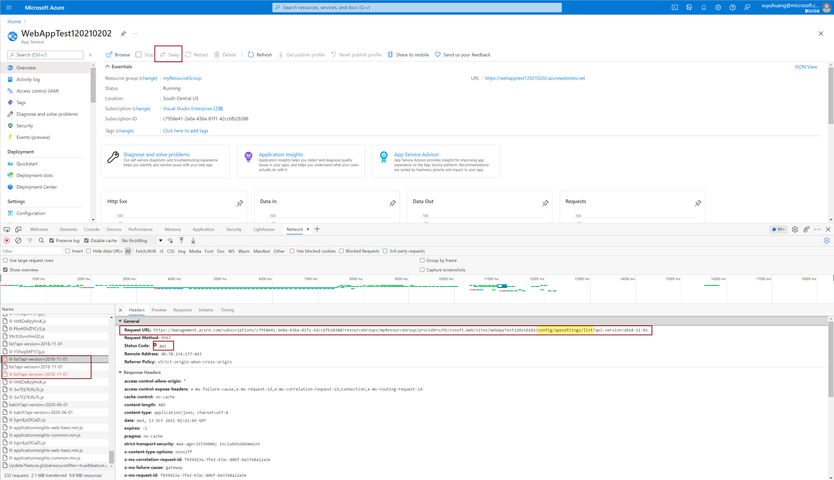Check 3rd-party requests option
Viewport: 834px width, 480px height.
[385, 251]
